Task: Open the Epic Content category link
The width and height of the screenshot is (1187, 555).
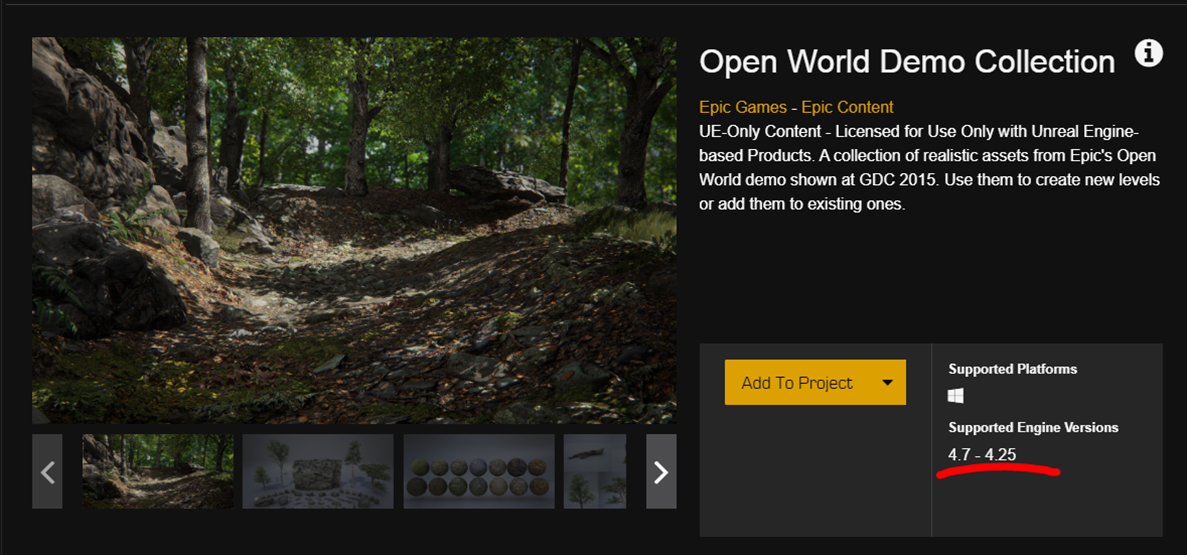Action: [847, 108]
